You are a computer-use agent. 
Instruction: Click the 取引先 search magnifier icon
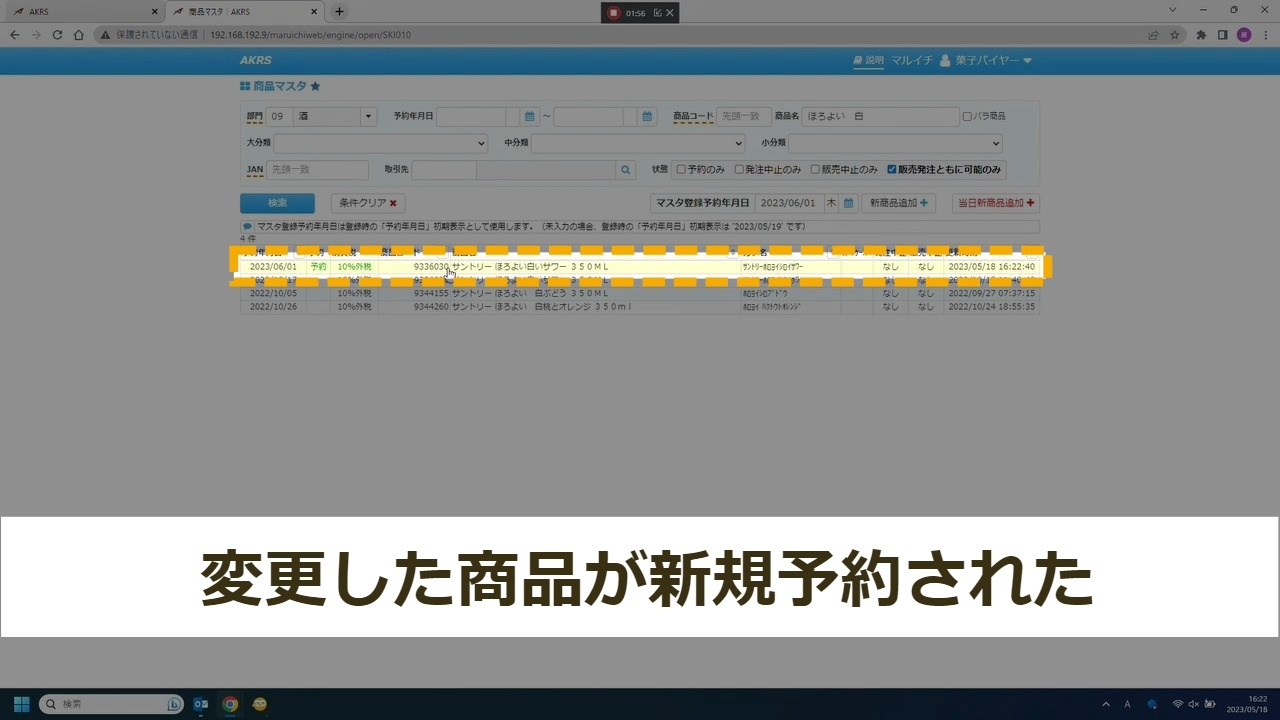coord(626,170)
